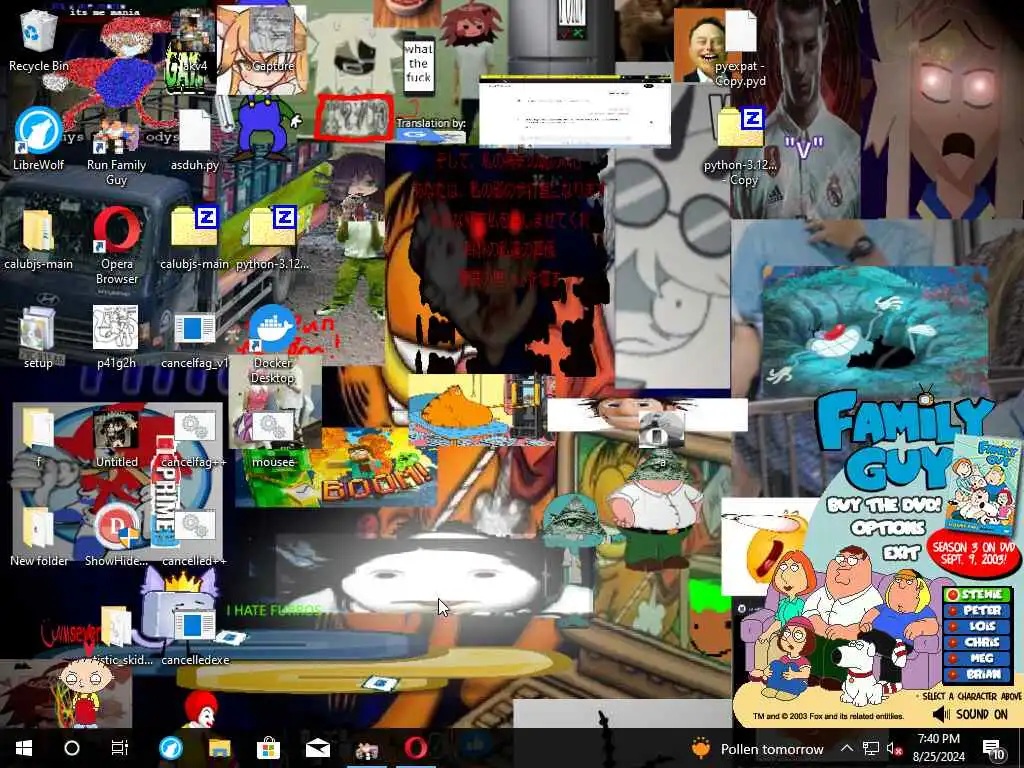Toggle SOUND ON in Family Guy menu

[971, 714]
